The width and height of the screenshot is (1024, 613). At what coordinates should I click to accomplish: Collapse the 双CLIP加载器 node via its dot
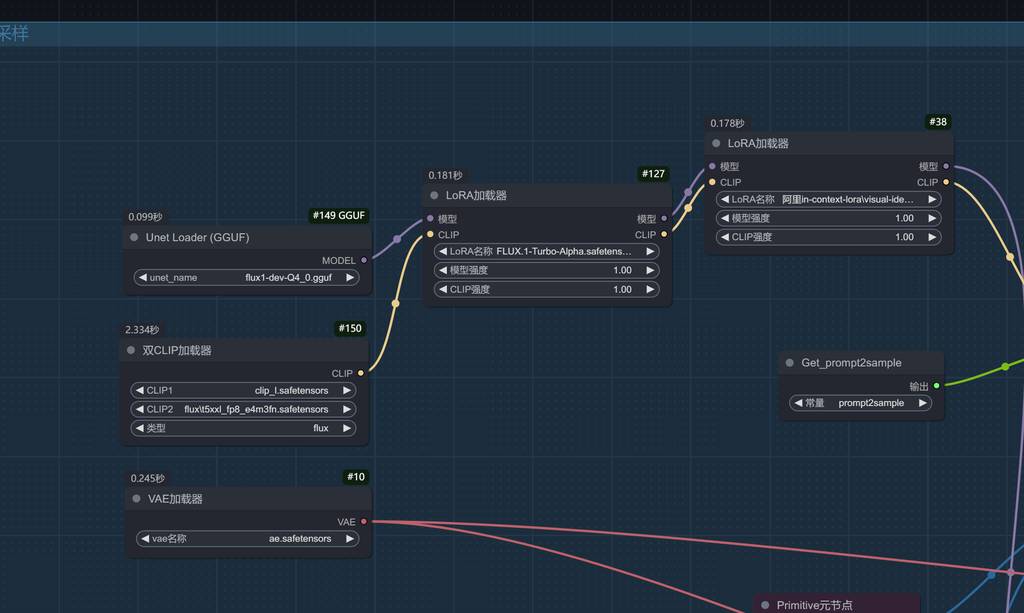tap(131, 351)
